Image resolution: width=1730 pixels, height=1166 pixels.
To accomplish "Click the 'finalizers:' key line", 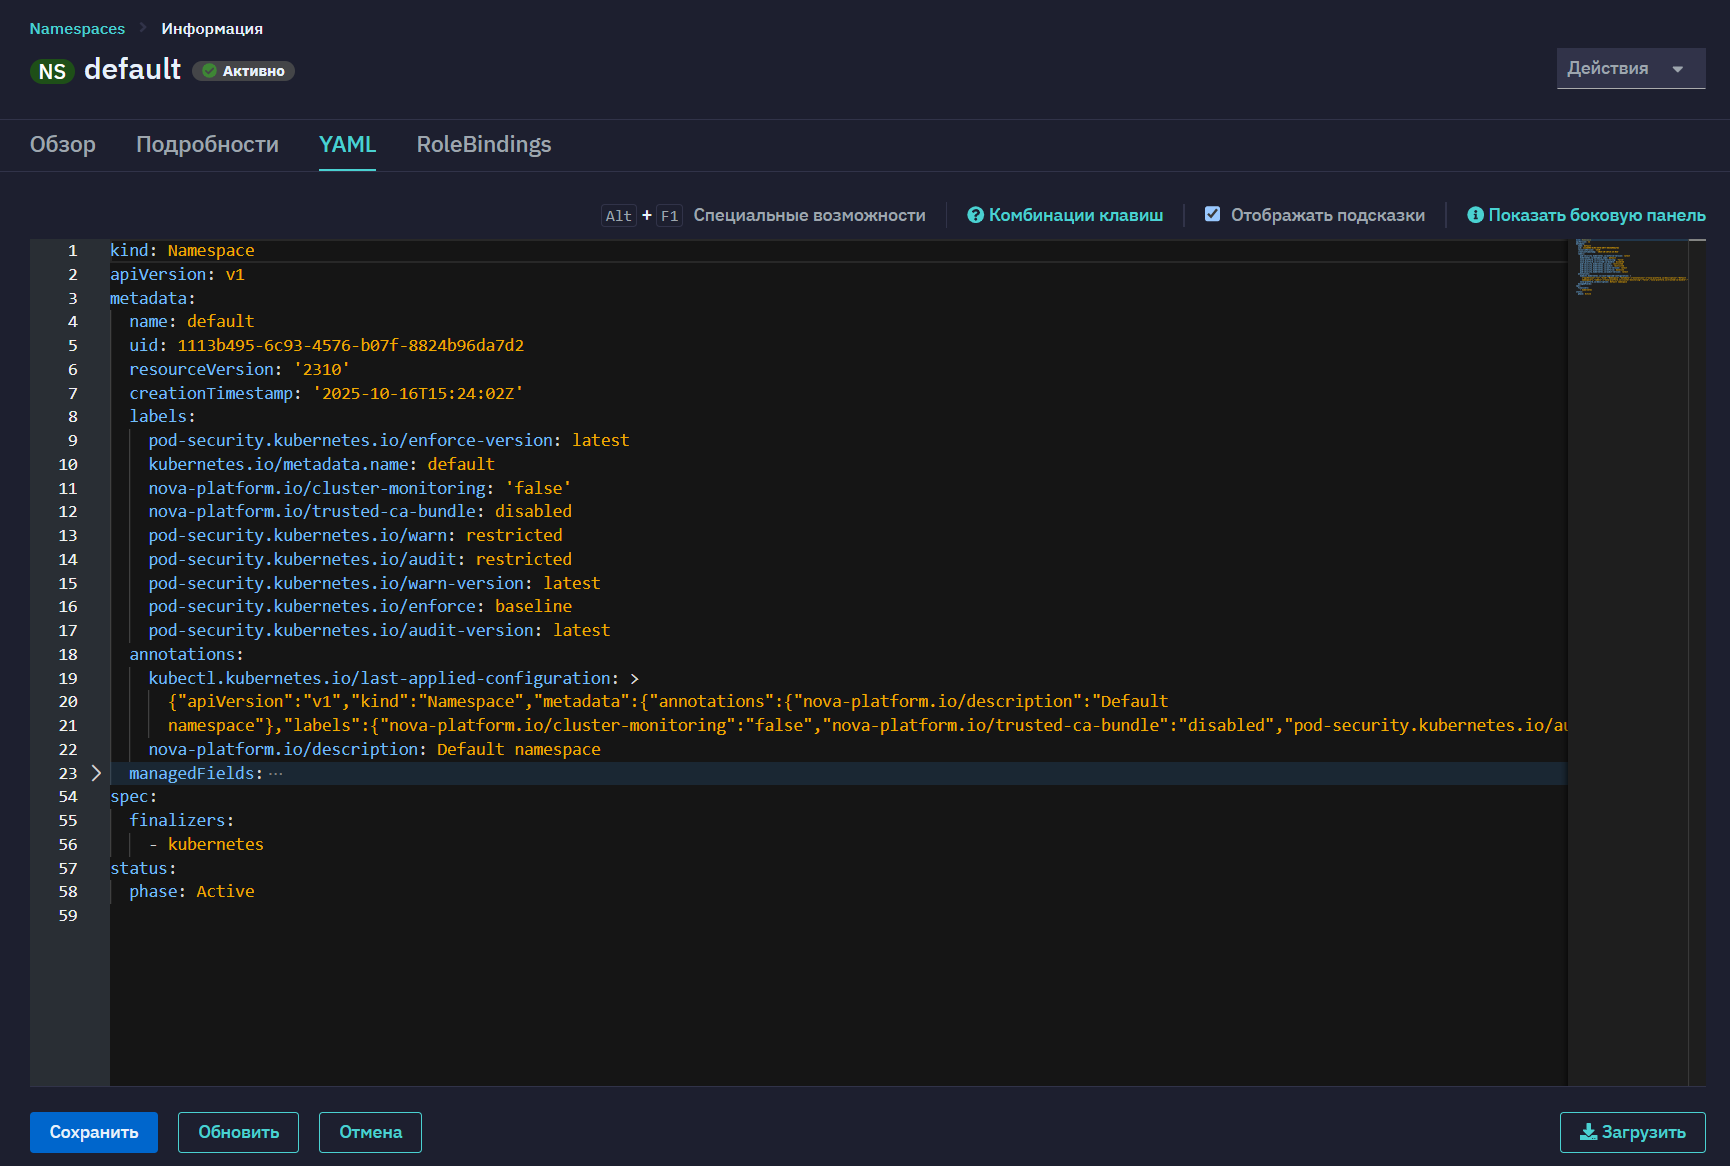I will 182,820.
